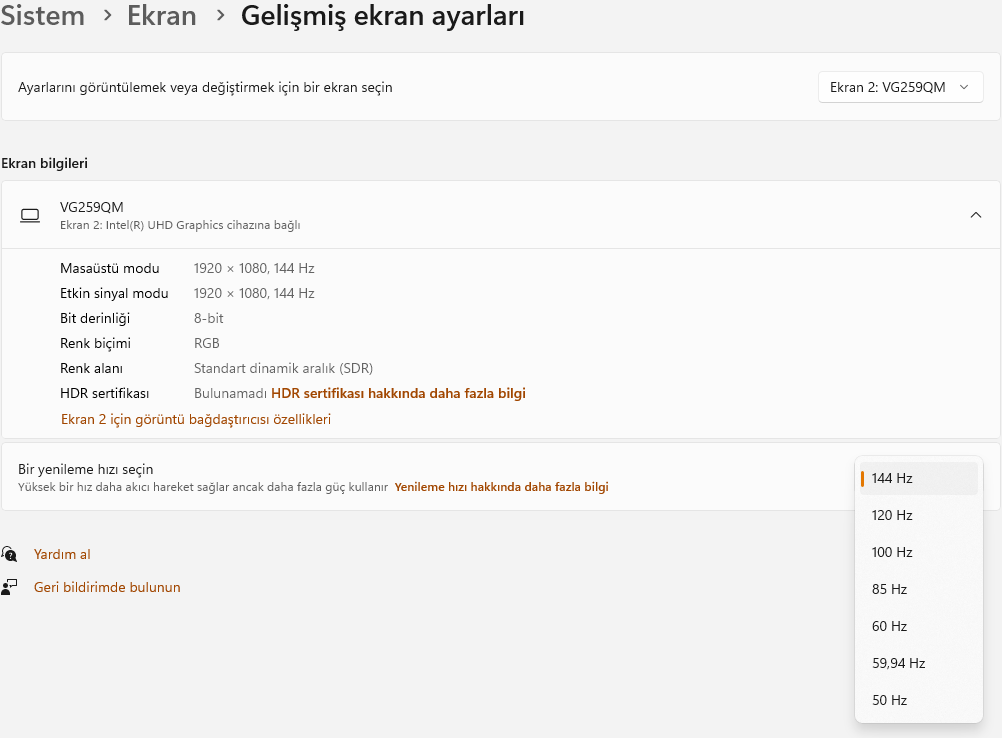Open Geri bildirimde bulunun link
This screenshot has height=738, width=1002.
click(107, 587)
